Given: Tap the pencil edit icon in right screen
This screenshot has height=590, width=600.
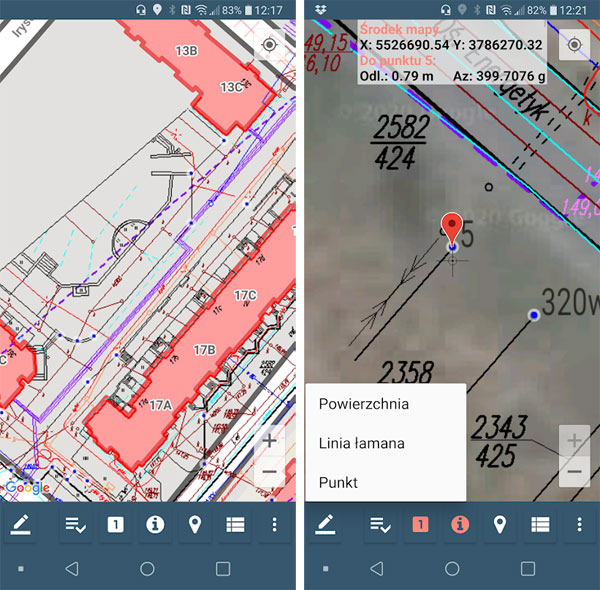Looking at the screenshot, I should pyautogui.click(x=325, y=525).
